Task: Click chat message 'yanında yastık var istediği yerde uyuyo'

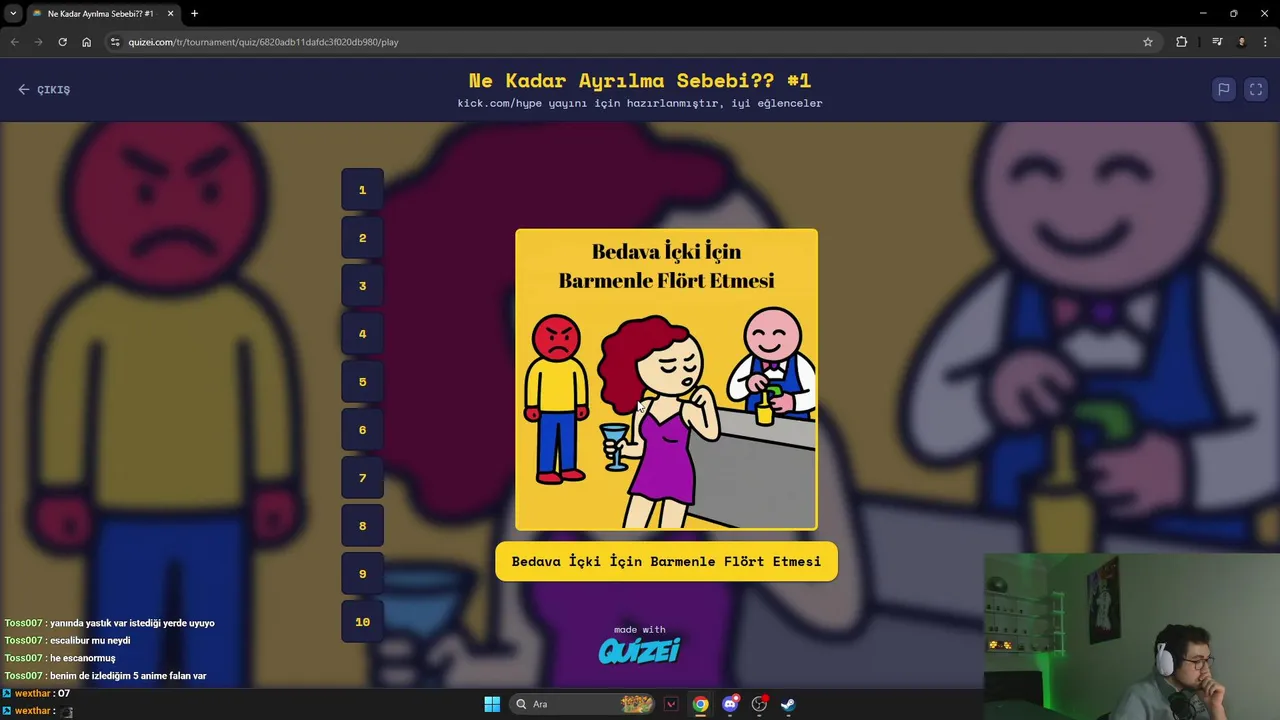Action: point(132,623)
